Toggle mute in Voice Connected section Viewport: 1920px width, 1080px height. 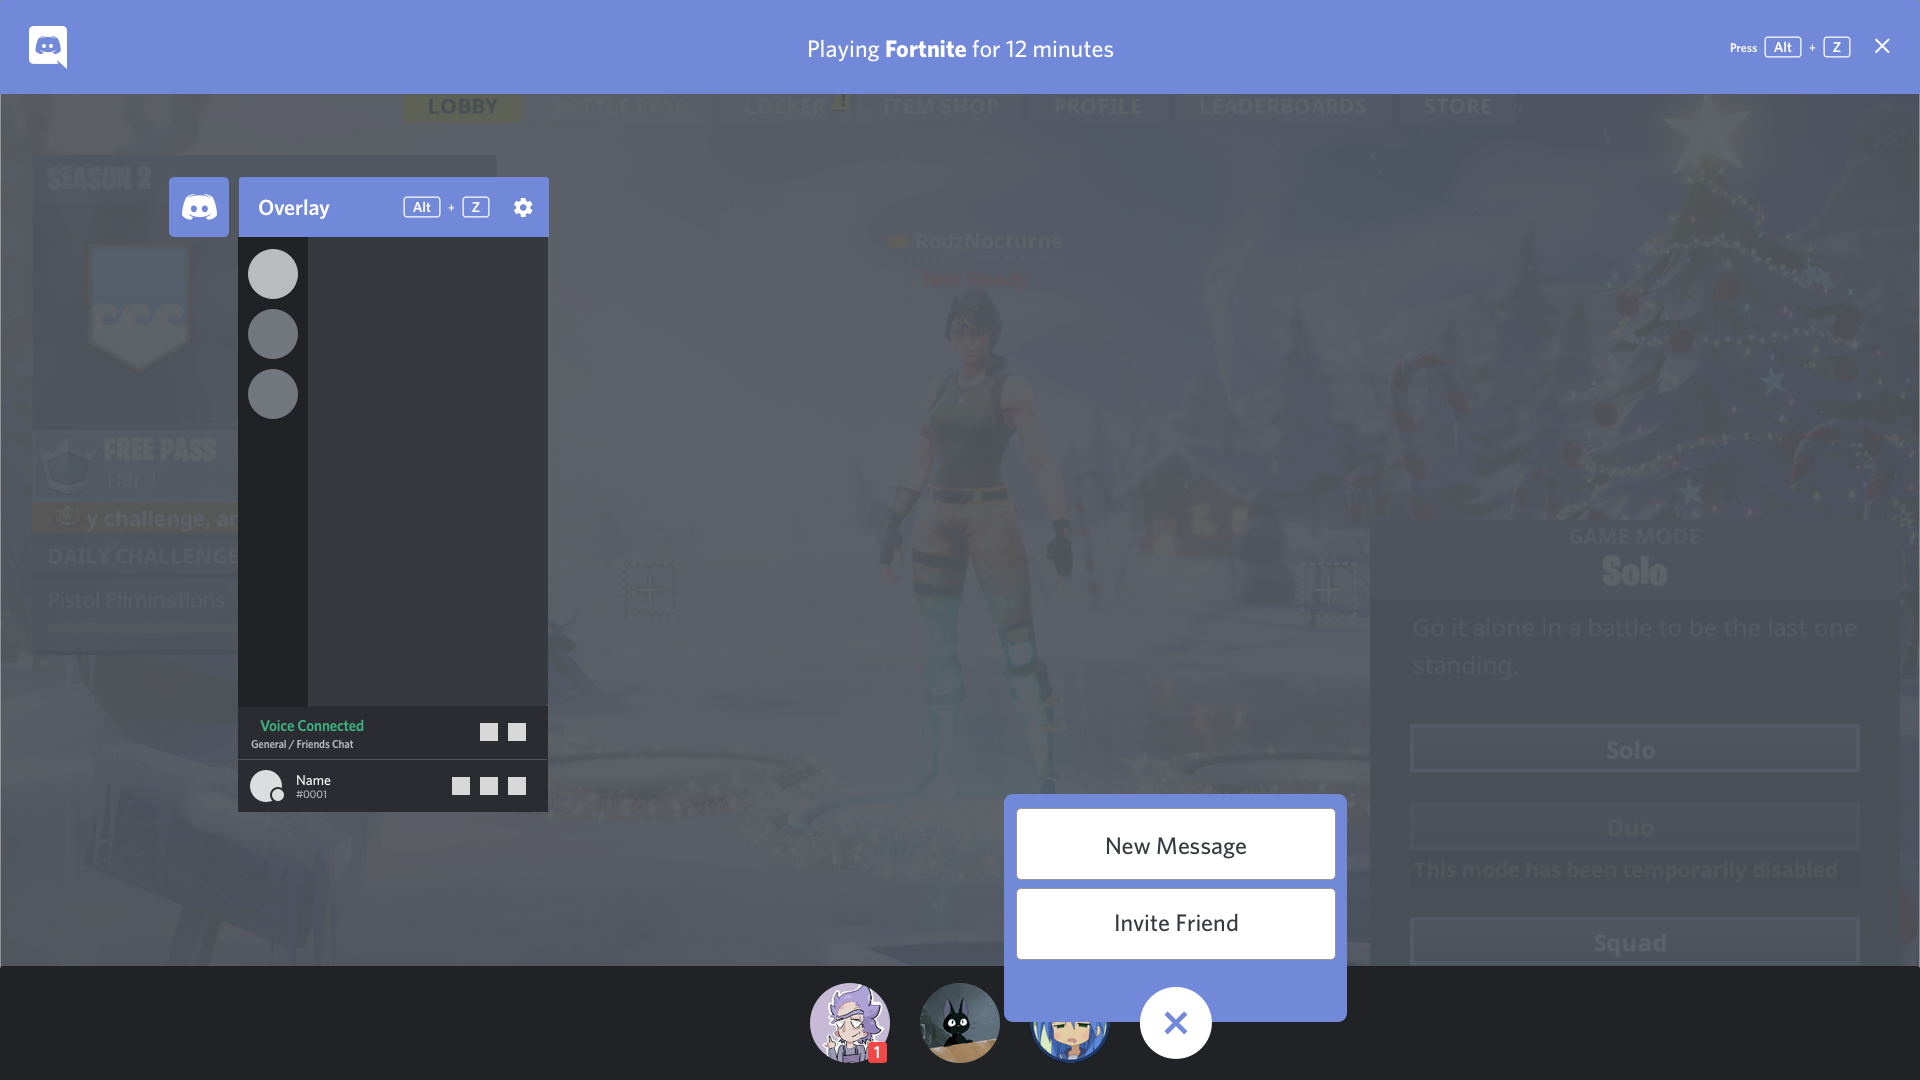pyautogui.click(x=489, y=732)
